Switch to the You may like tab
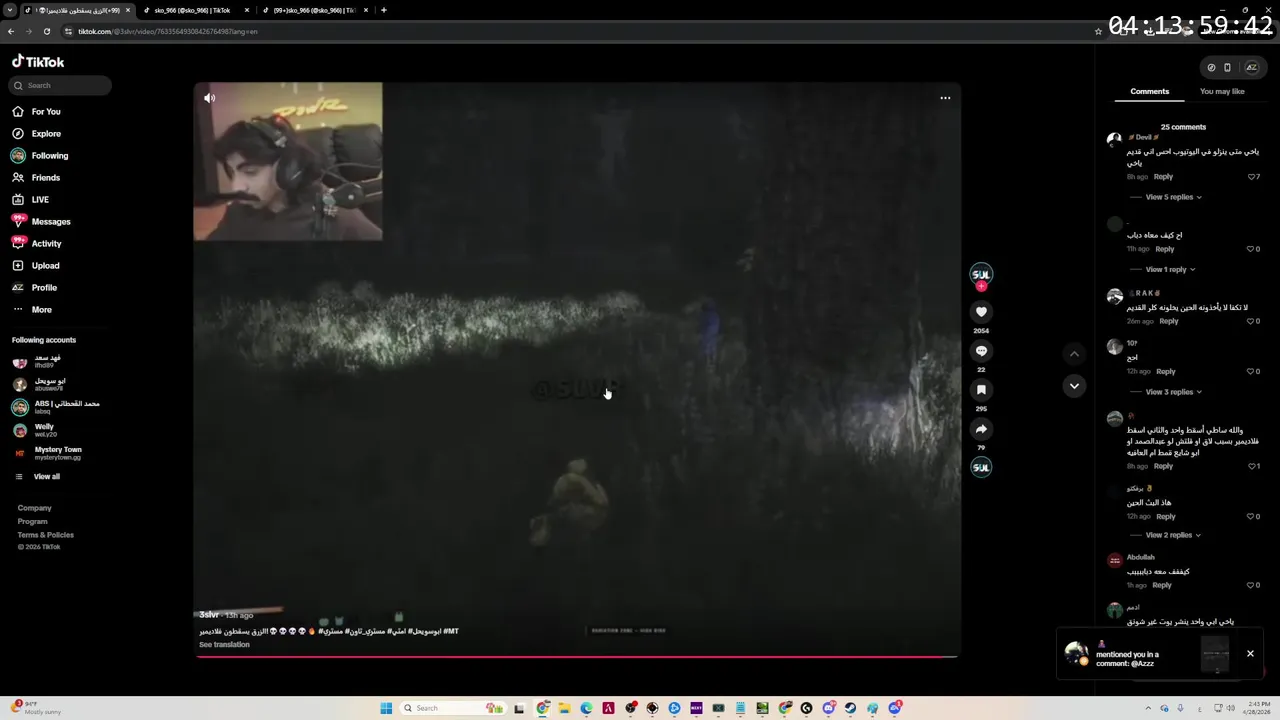Image resolution: width=1280 pixels, height=720 pixels. [x=1222, y=91]
